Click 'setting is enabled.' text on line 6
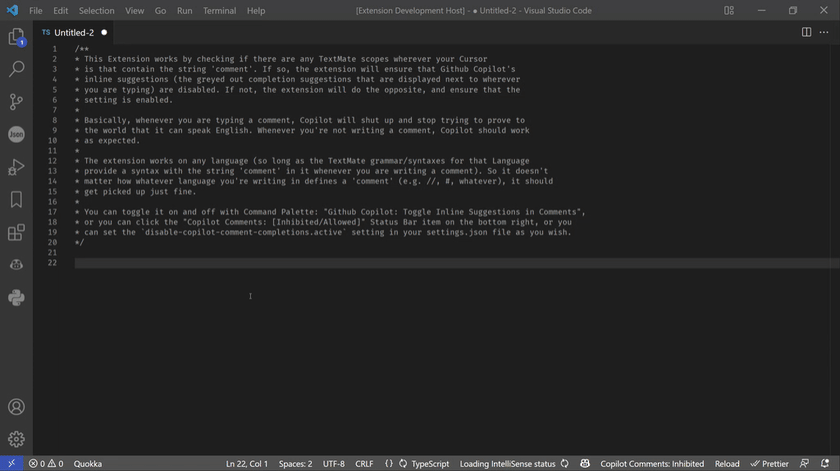Screen dimensions: 840x471 click(x=128, y=100)
